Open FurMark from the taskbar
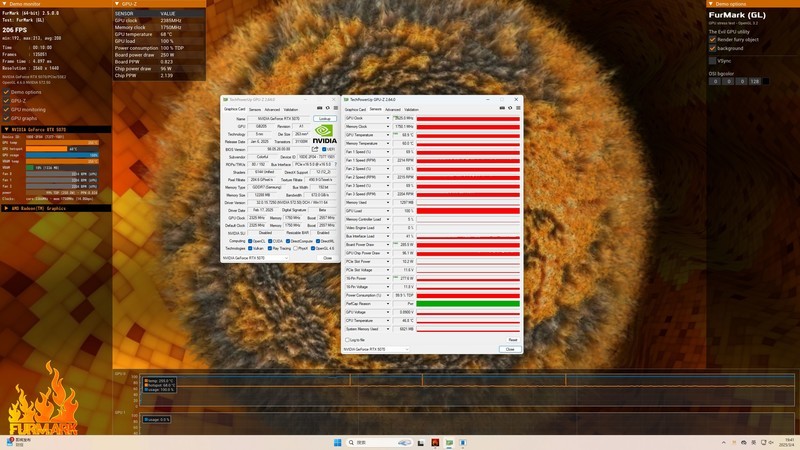This screenshot has height=450, width=800. coord(435,442)
